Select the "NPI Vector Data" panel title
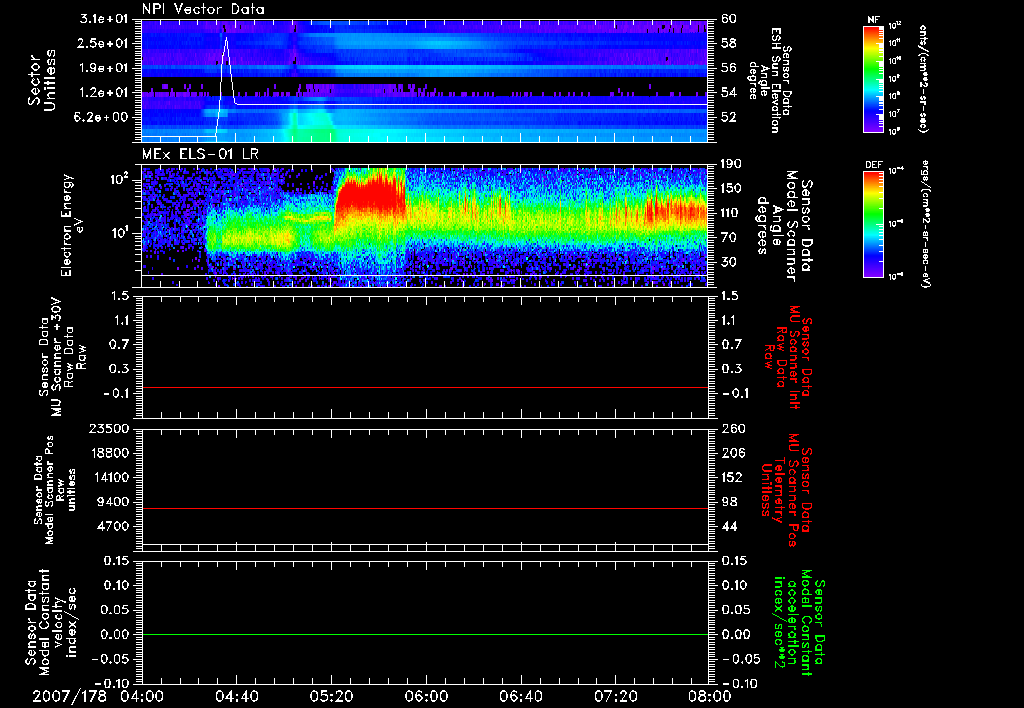The height and width of the screenshot is (708, 1024). (204, 9)
